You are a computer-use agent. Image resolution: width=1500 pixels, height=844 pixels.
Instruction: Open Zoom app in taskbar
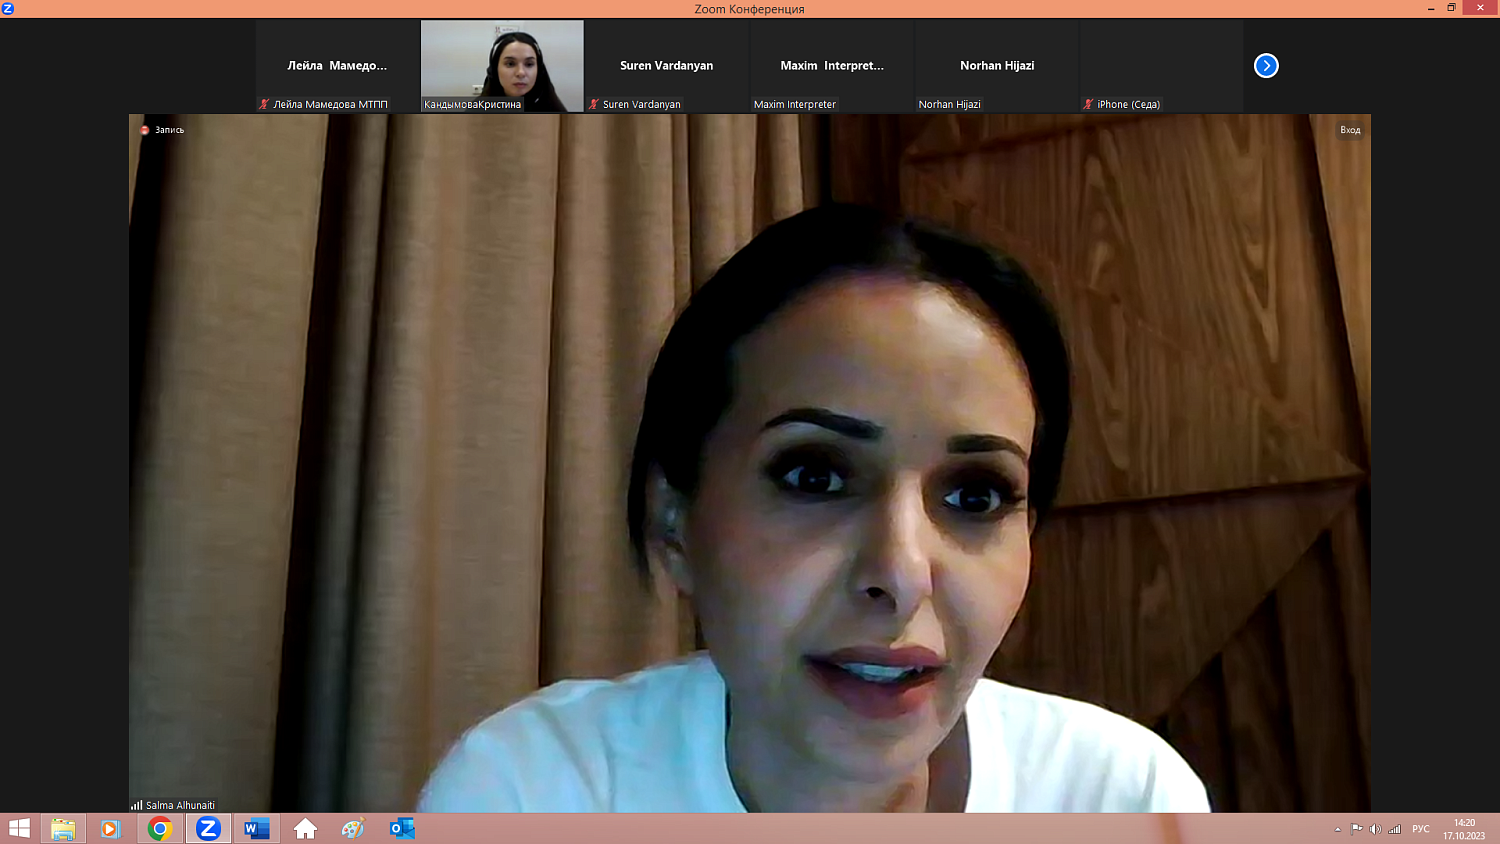(208, 829)
